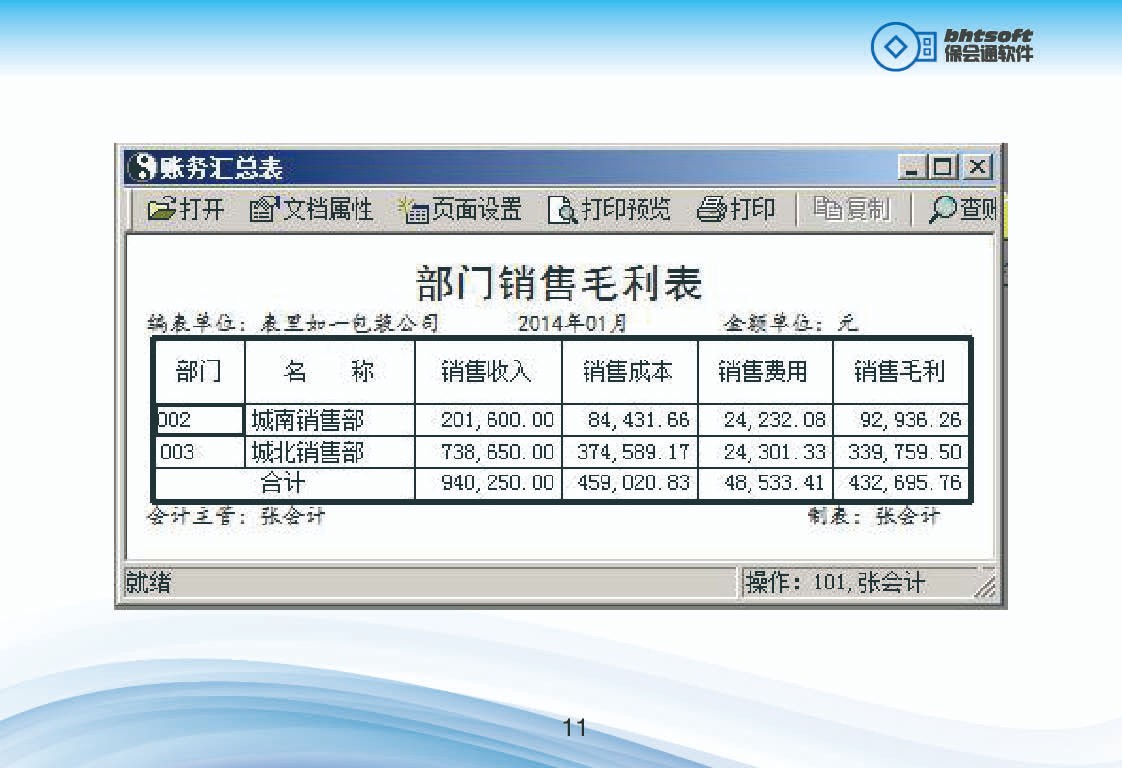Click the 销售收入 column header
The width and height of the screenshot is (1122, 768).
tap(487, 372)
